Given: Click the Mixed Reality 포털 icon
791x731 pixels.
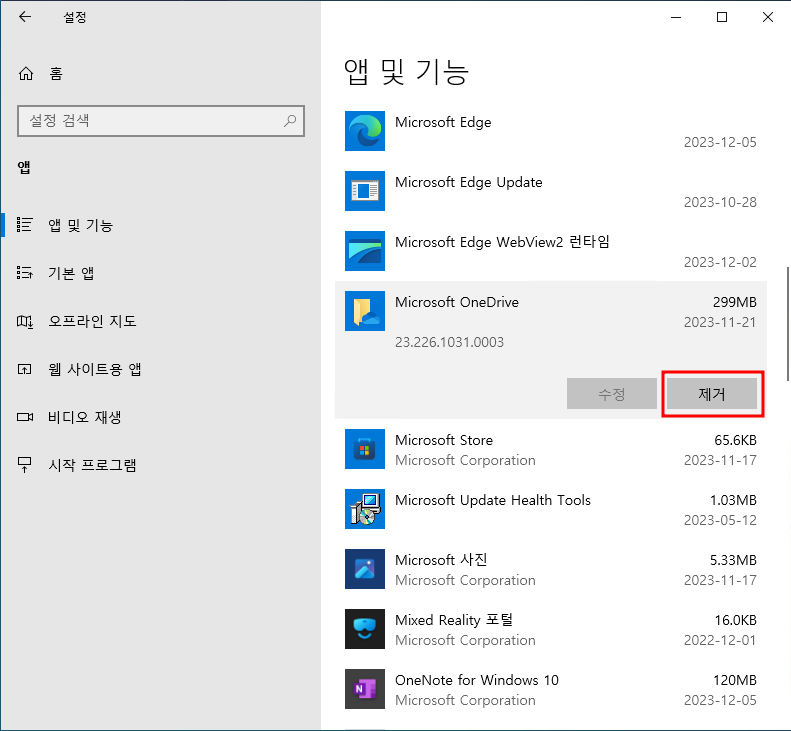Looking at the screenshot, I should pyautogui.click(x=364, y=629).
